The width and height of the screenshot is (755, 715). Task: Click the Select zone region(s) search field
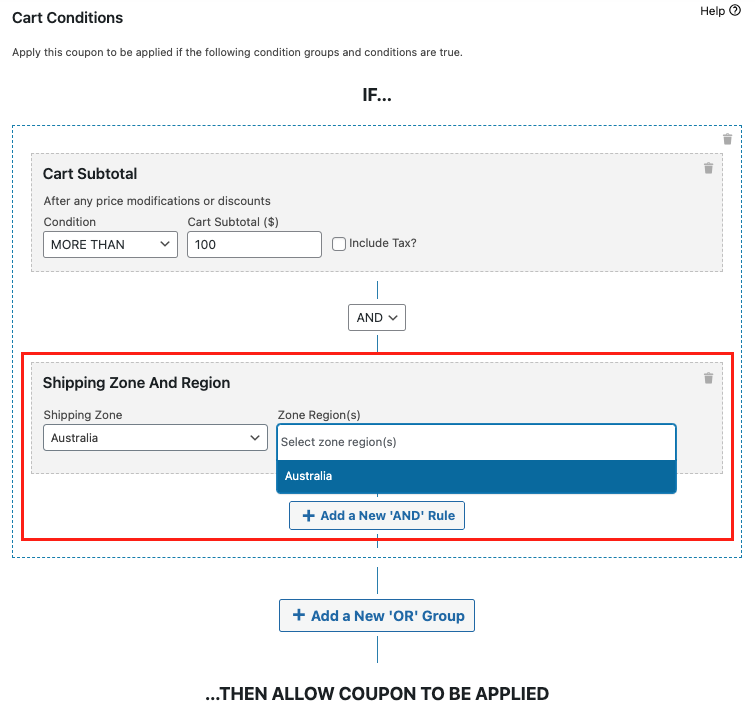477,442
